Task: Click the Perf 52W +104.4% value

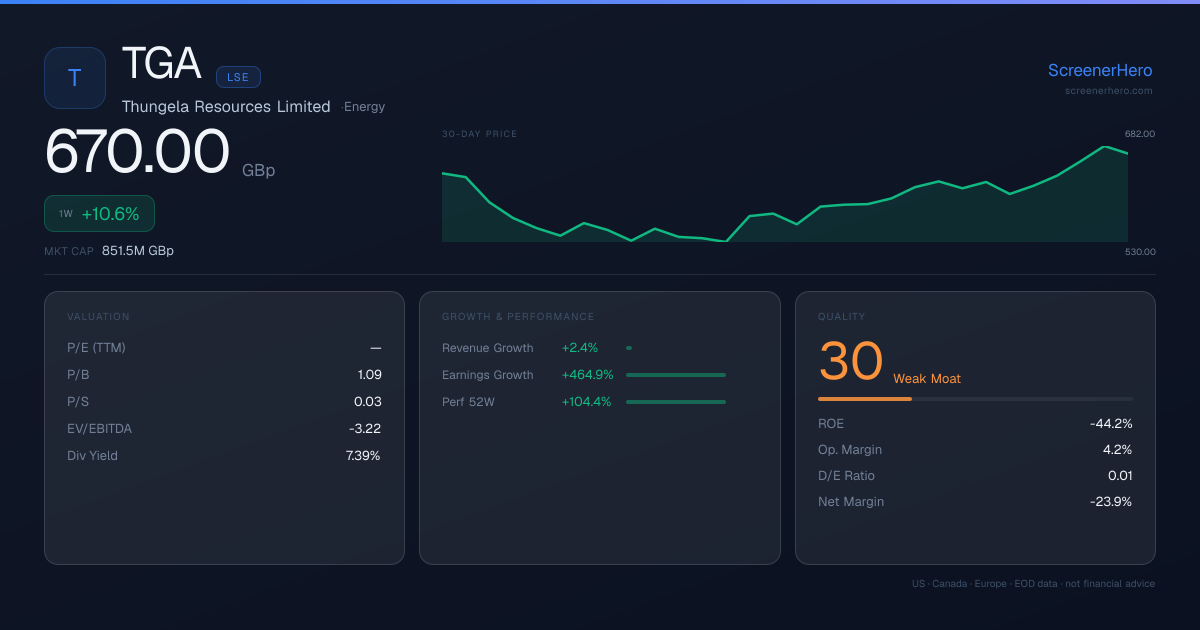Action: [587, 402]
